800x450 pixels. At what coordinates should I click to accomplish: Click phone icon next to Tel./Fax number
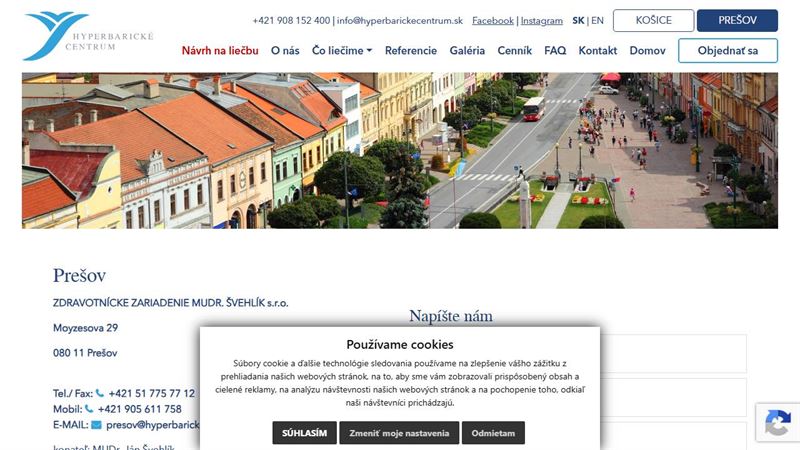click(99, 393)
